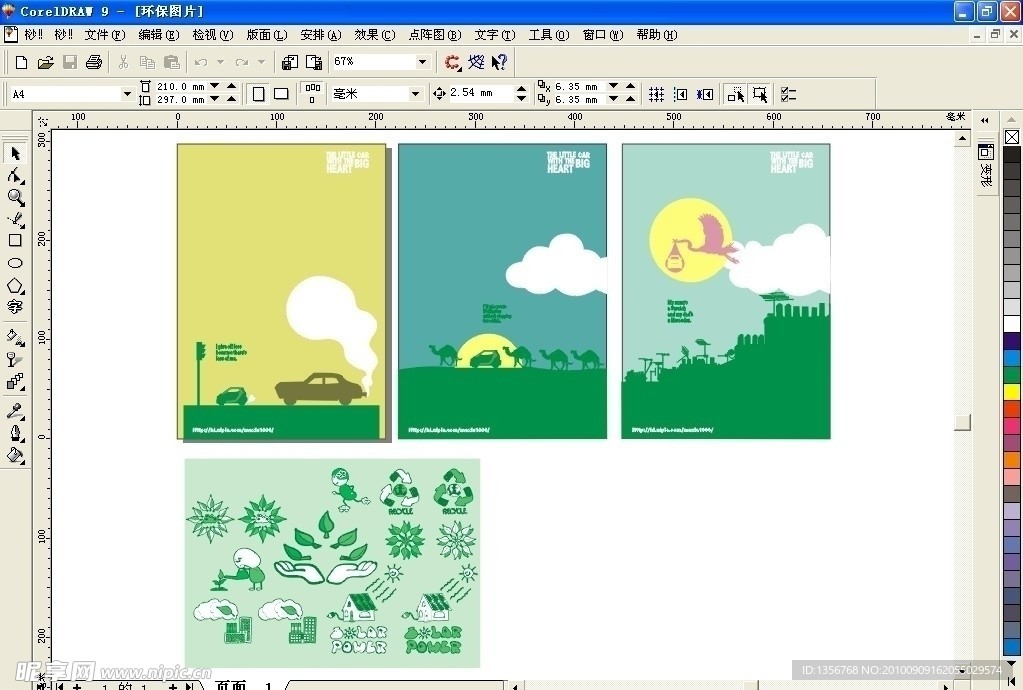Choose the Rectangle tool
Screen dimensions: 1023x690
pos(15,241)
